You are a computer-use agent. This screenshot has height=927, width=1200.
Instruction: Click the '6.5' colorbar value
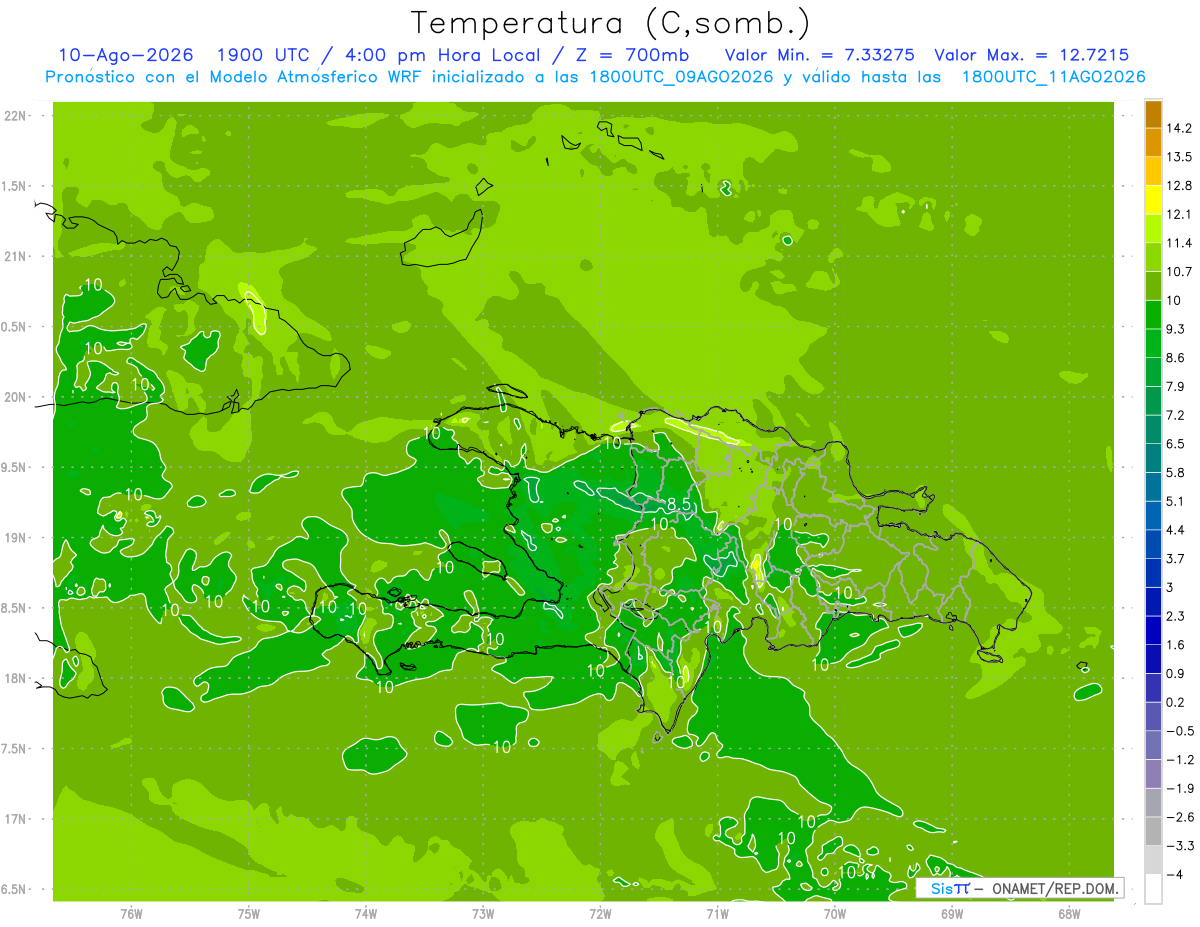point(1176,443)
